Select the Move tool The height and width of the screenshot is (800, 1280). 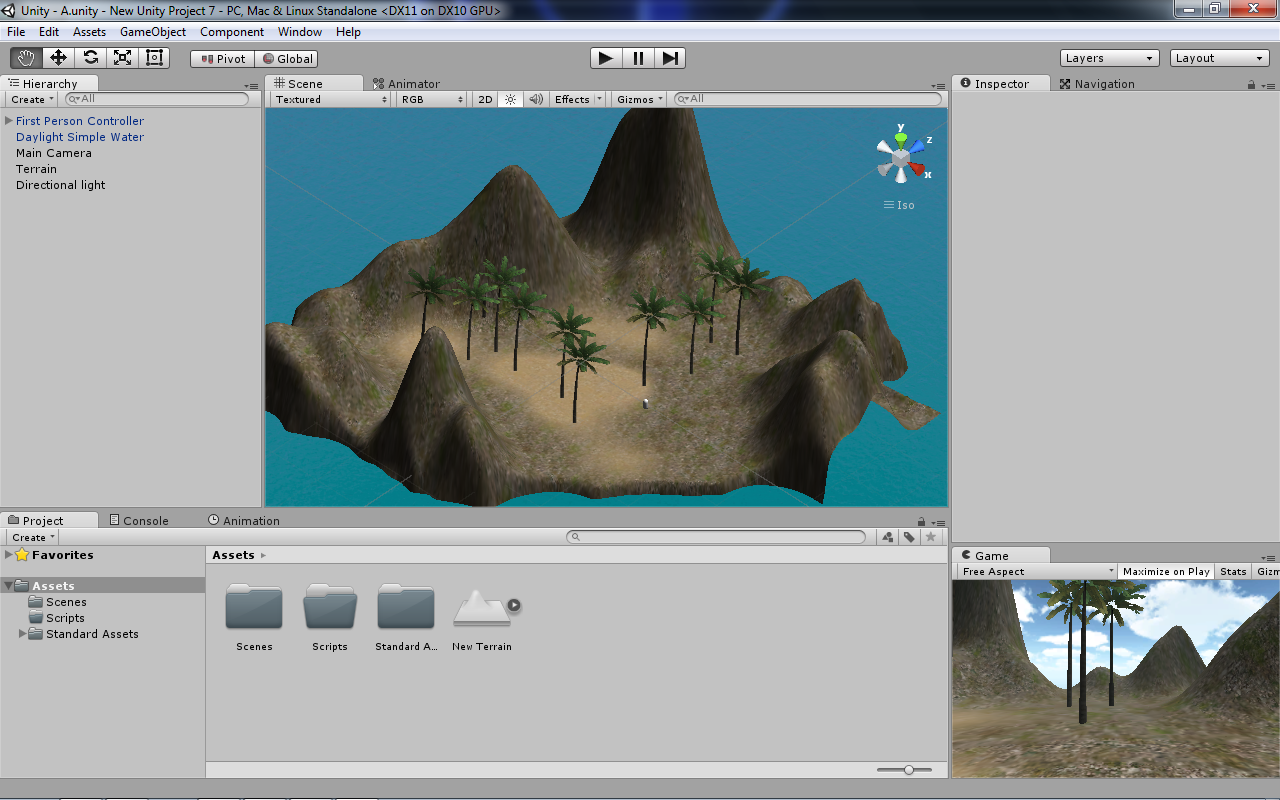click(57, 57)
